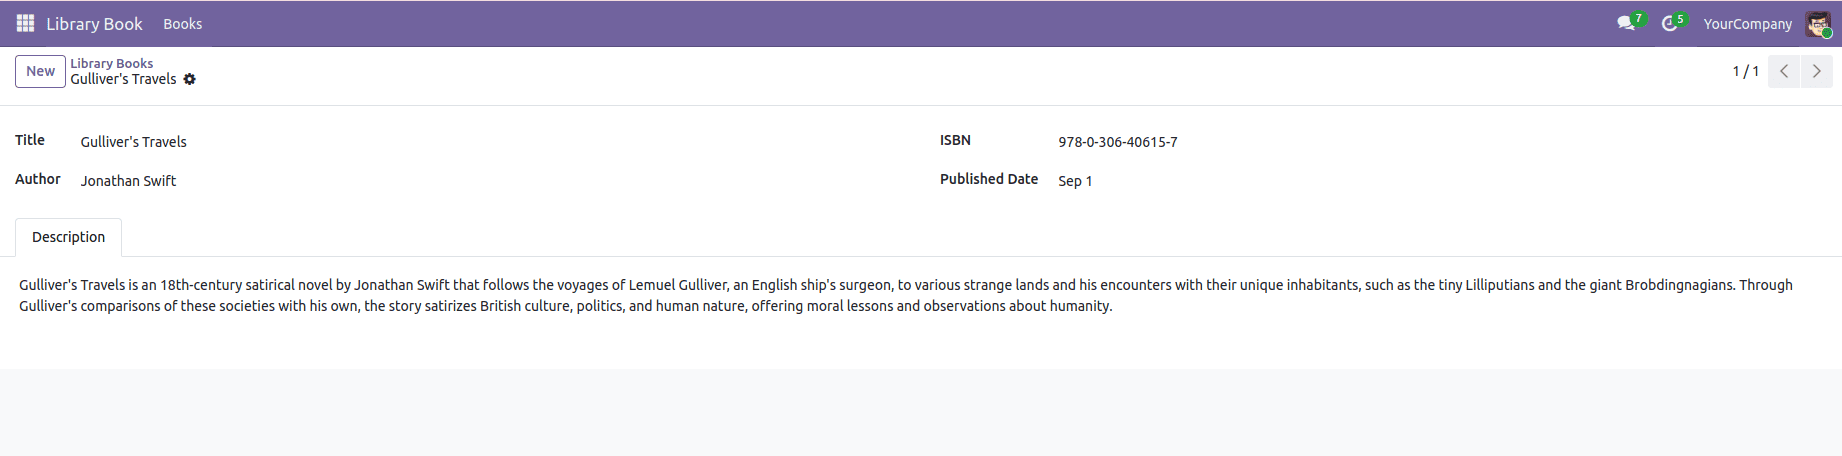Click the Library Book app name
The image size is (1842, 456).
[x=94, y=24]
